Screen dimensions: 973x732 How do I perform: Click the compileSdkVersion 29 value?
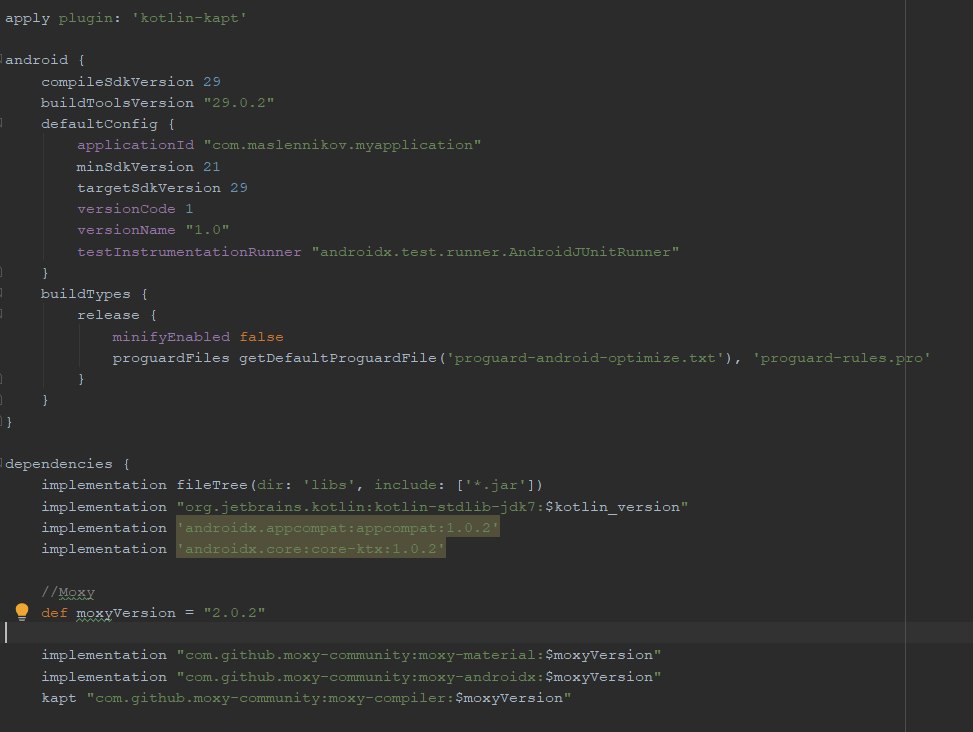212,82
